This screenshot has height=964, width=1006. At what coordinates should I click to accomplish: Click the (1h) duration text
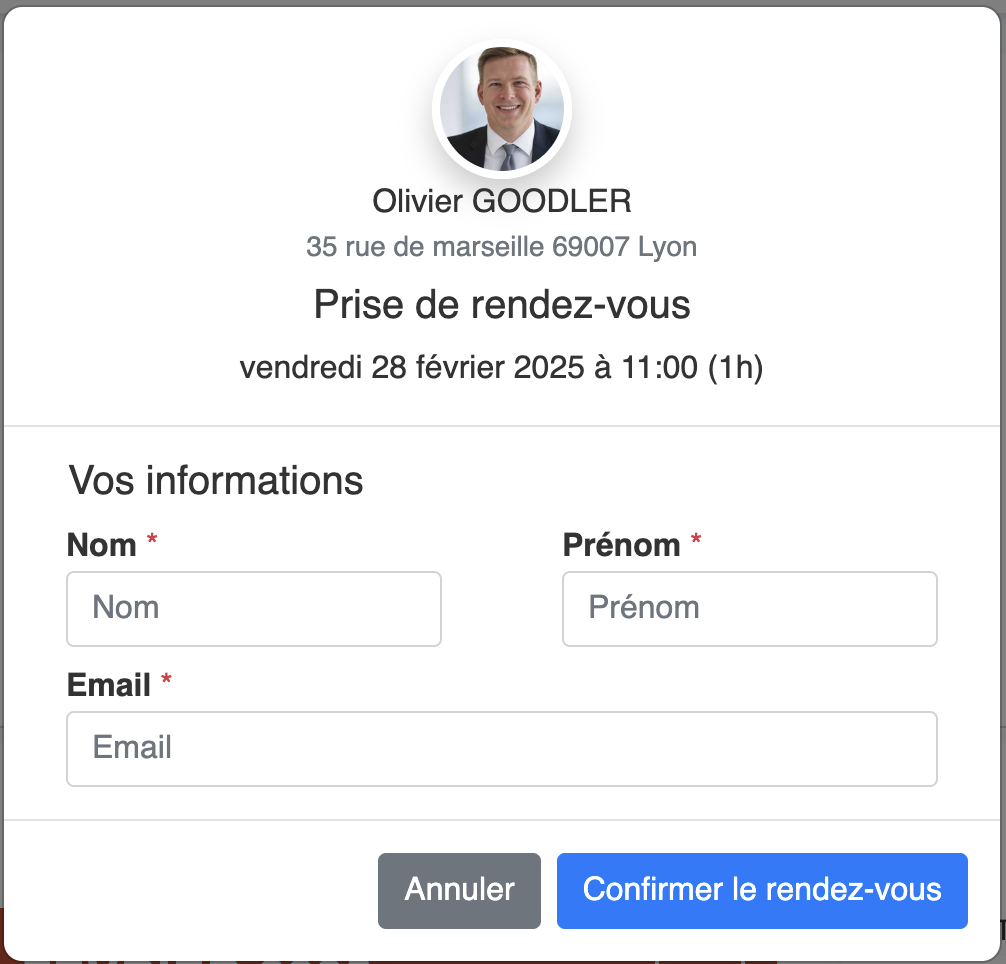735,368
